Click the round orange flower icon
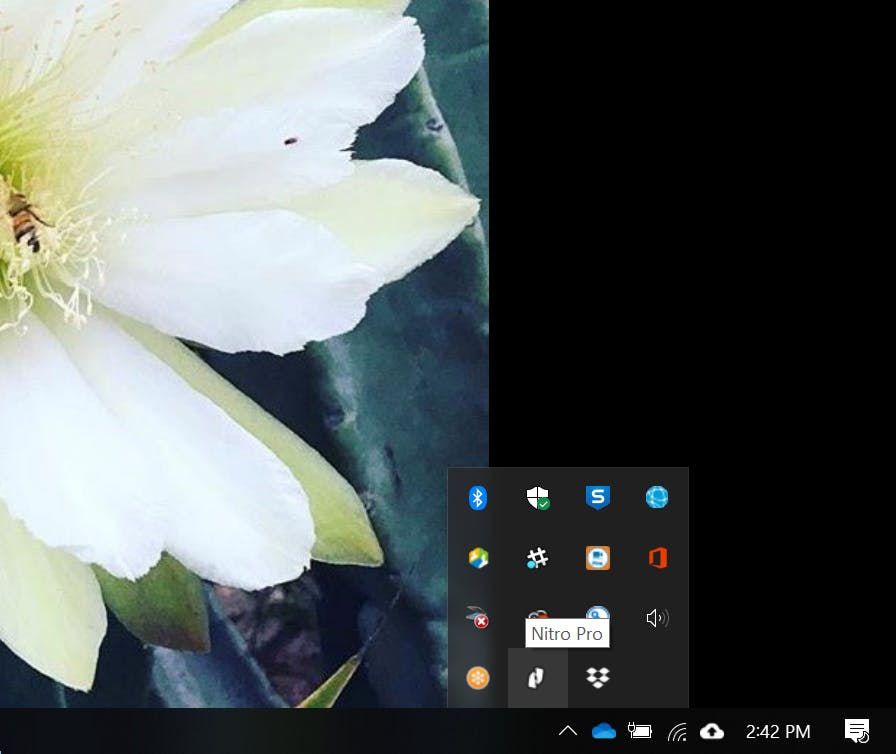 (478, 678)
